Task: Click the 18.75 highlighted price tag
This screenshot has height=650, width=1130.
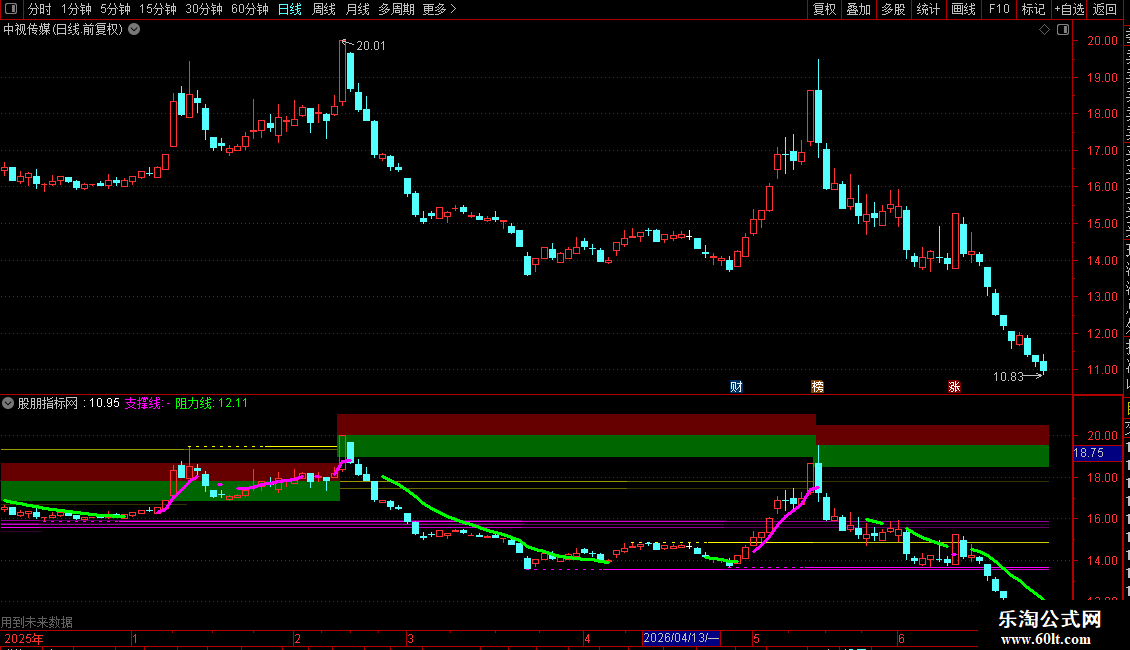Action: point(1097,453)
